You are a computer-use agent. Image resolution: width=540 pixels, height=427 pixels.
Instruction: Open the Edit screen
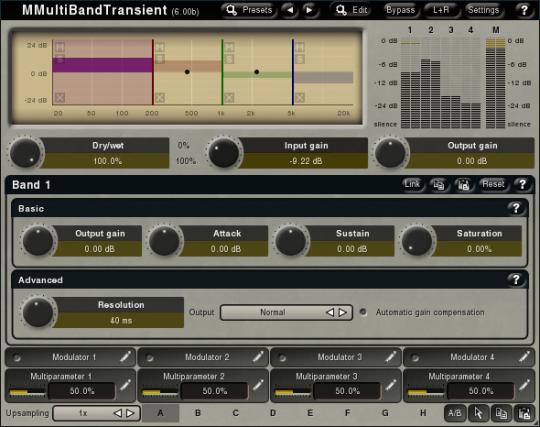pos(351,10)
